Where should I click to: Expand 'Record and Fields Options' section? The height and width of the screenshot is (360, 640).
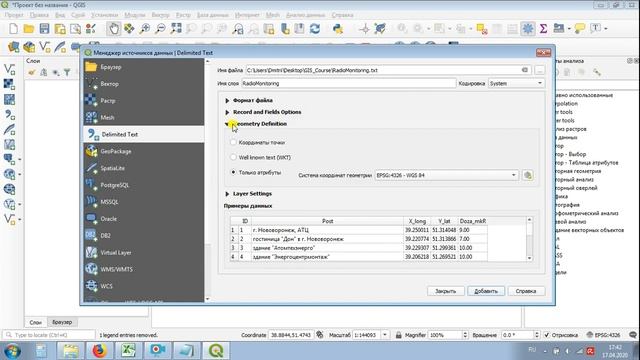point(227,112)
